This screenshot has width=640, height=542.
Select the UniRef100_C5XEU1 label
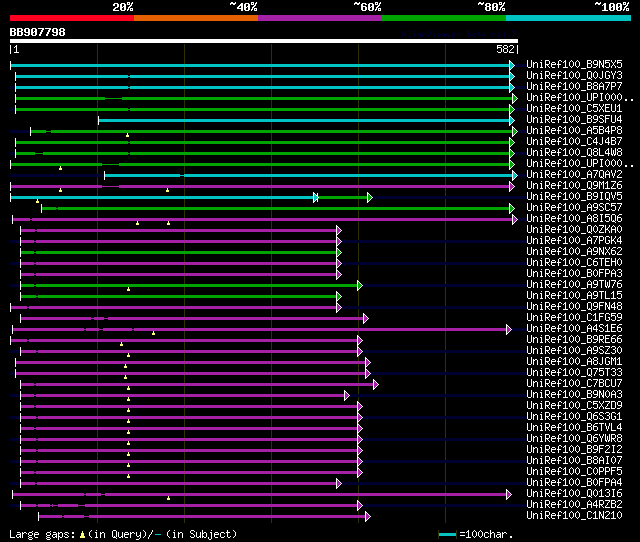coord(574,109)
